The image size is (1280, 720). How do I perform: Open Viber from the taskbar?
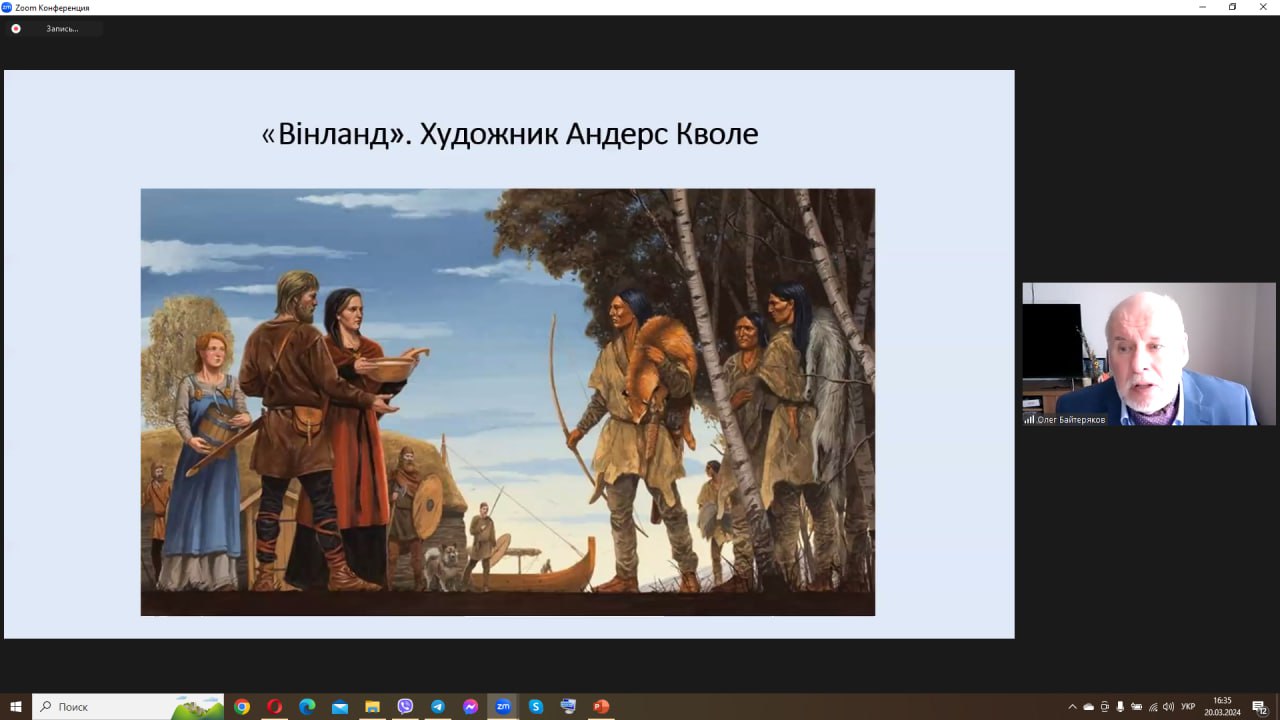(405, 706)
